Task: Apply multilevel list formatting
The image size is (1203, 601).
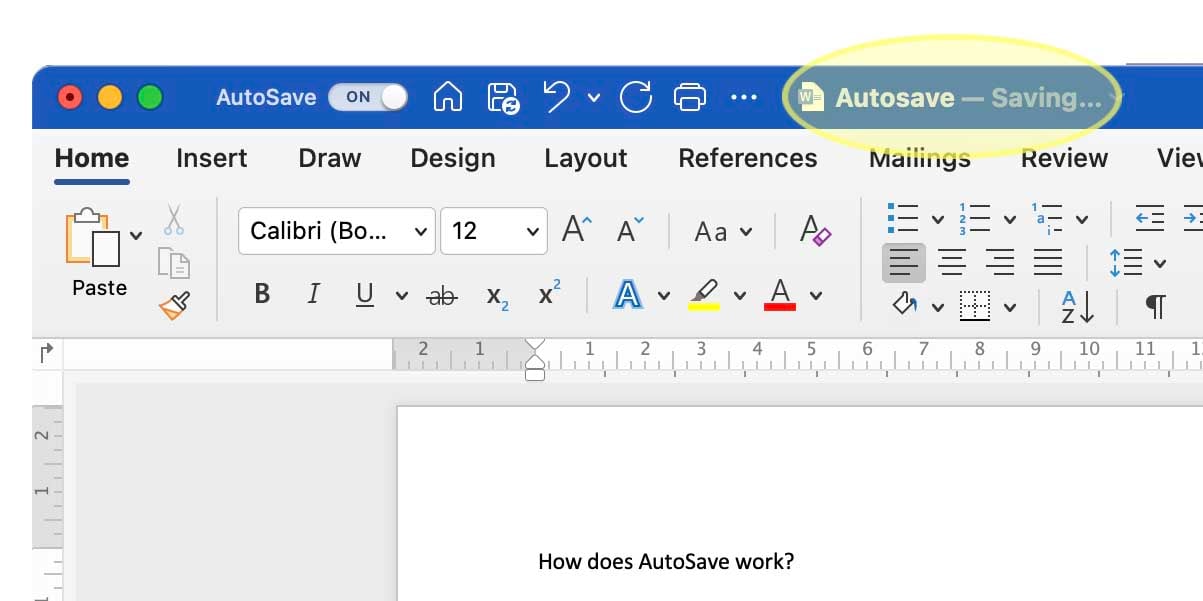Action: coord(1047,217)
